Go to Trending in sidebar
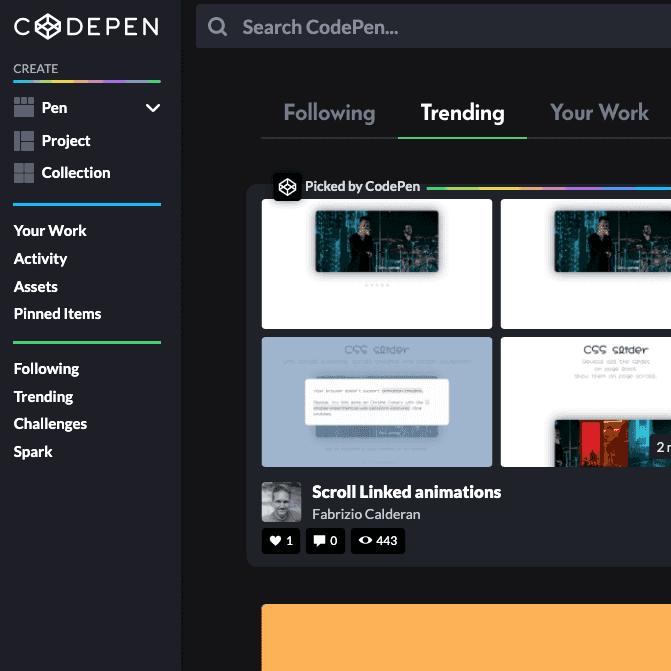671x671 pixels. (43, 397)
